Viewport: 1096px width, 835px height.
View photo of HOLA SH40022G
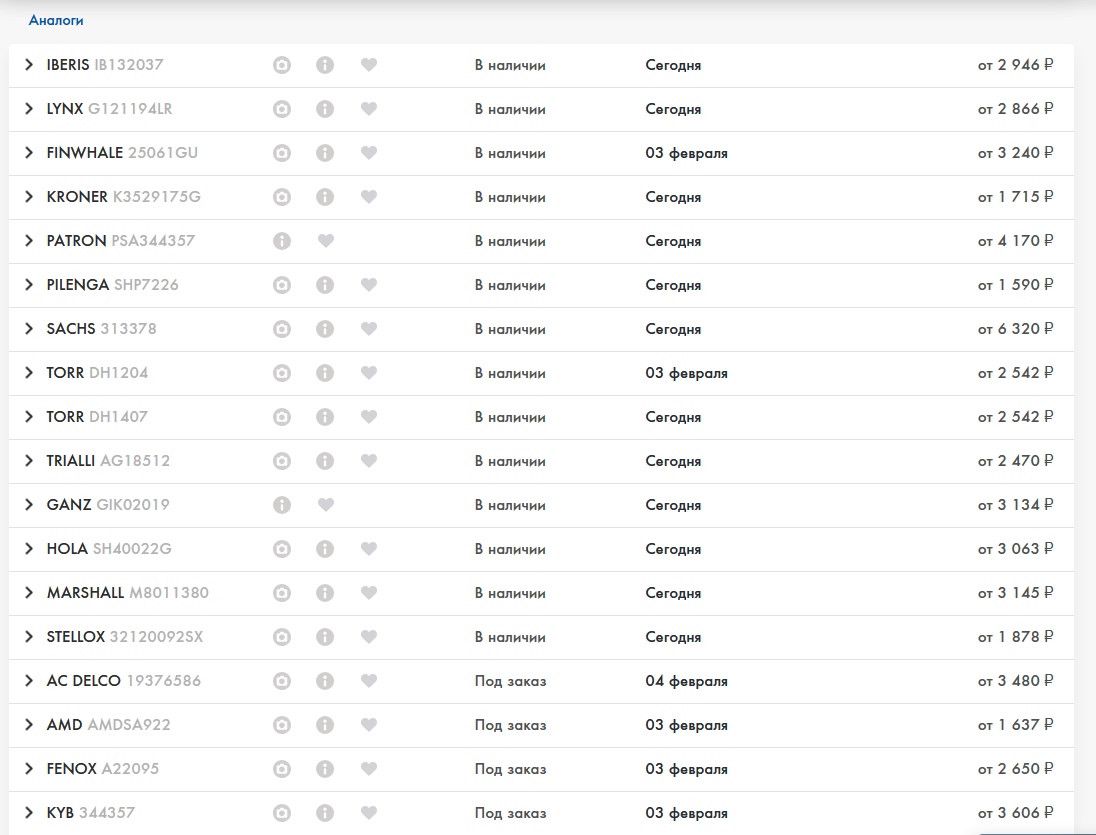point(282,549)
